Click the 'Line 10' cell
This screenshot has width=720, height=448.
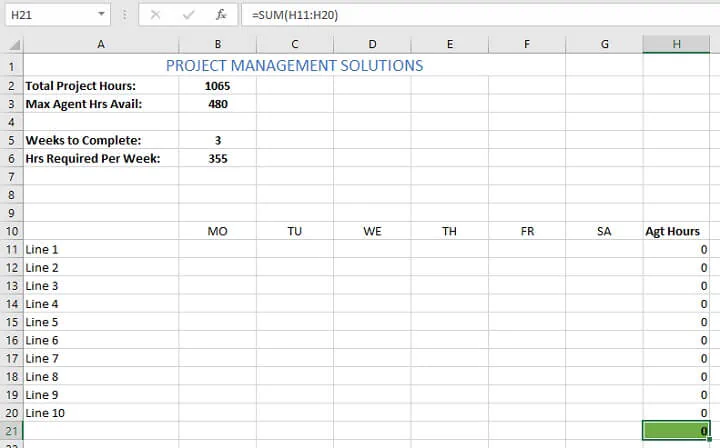coord(101,413)
